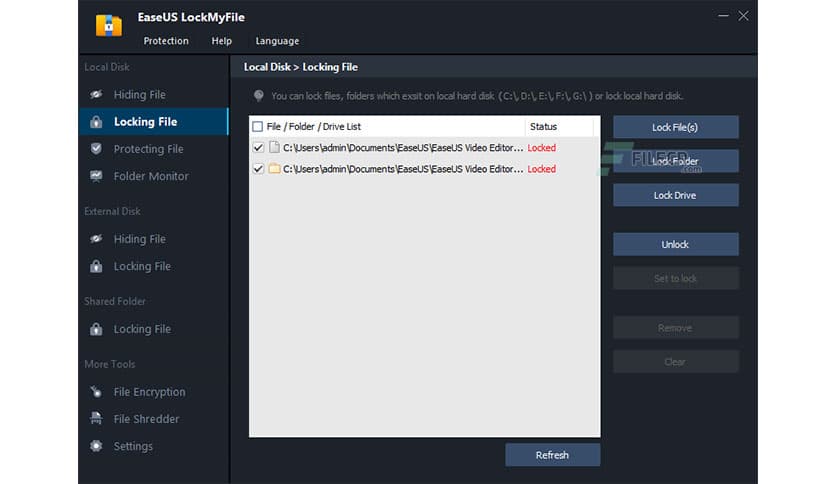The image size is (836, 484).
Task: Click the Locked status in the first row
Action: coord(542,148)
